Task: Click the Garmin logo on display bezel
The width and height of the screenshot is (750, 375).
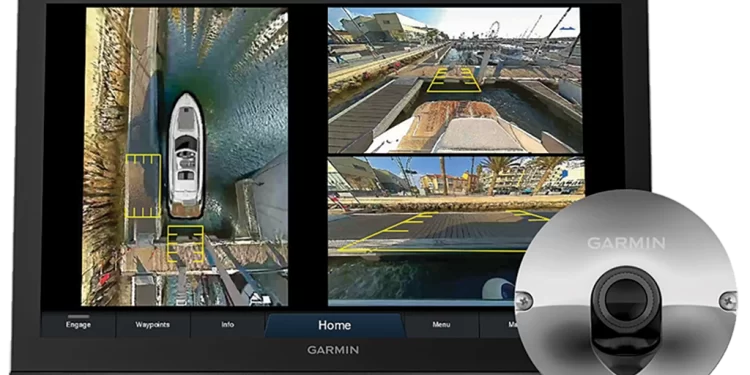Action: [x=333, y=350]
